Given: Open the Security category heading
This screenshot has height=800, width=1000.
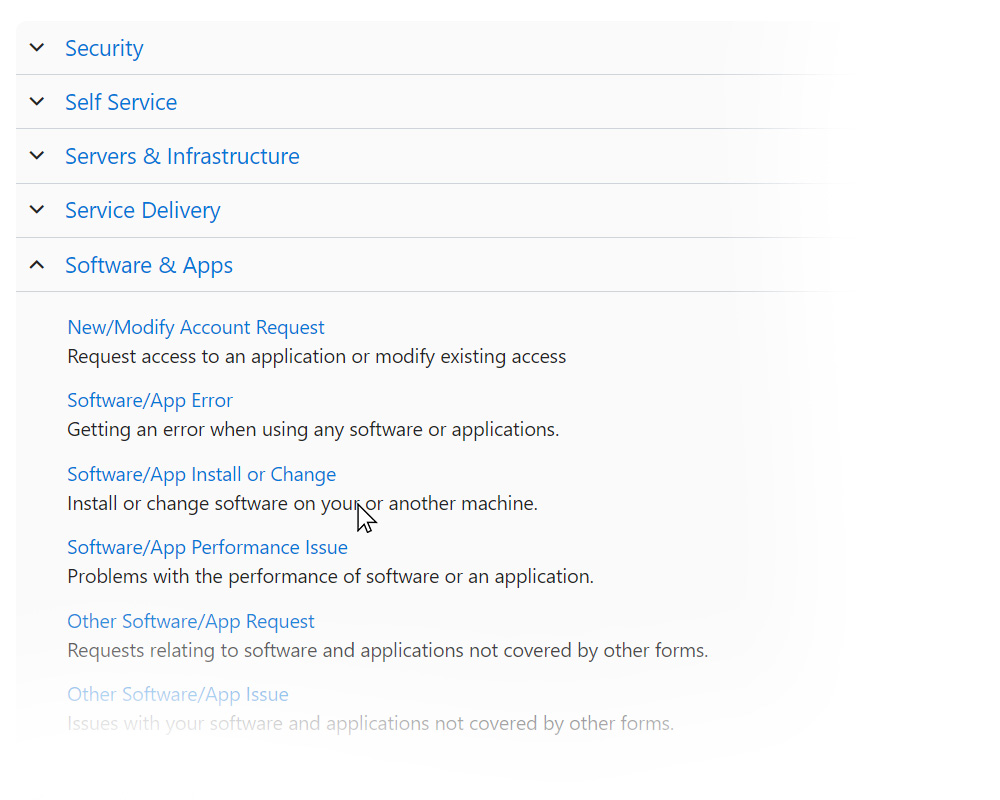Looking at the screenshot, I should click(104, 48).
